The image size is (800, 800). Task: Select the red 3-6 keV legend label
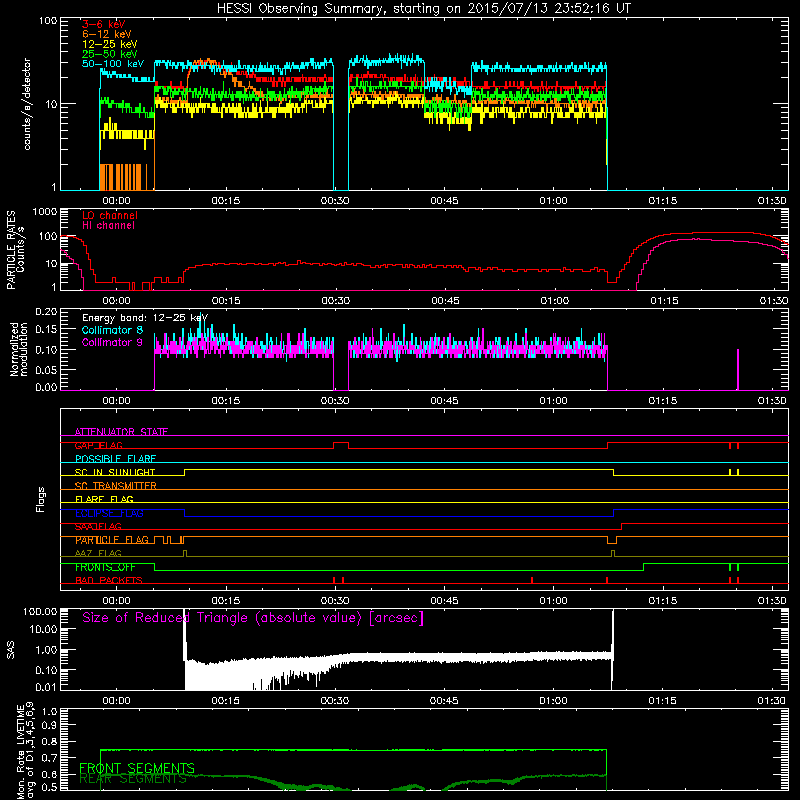coord(104,24)
